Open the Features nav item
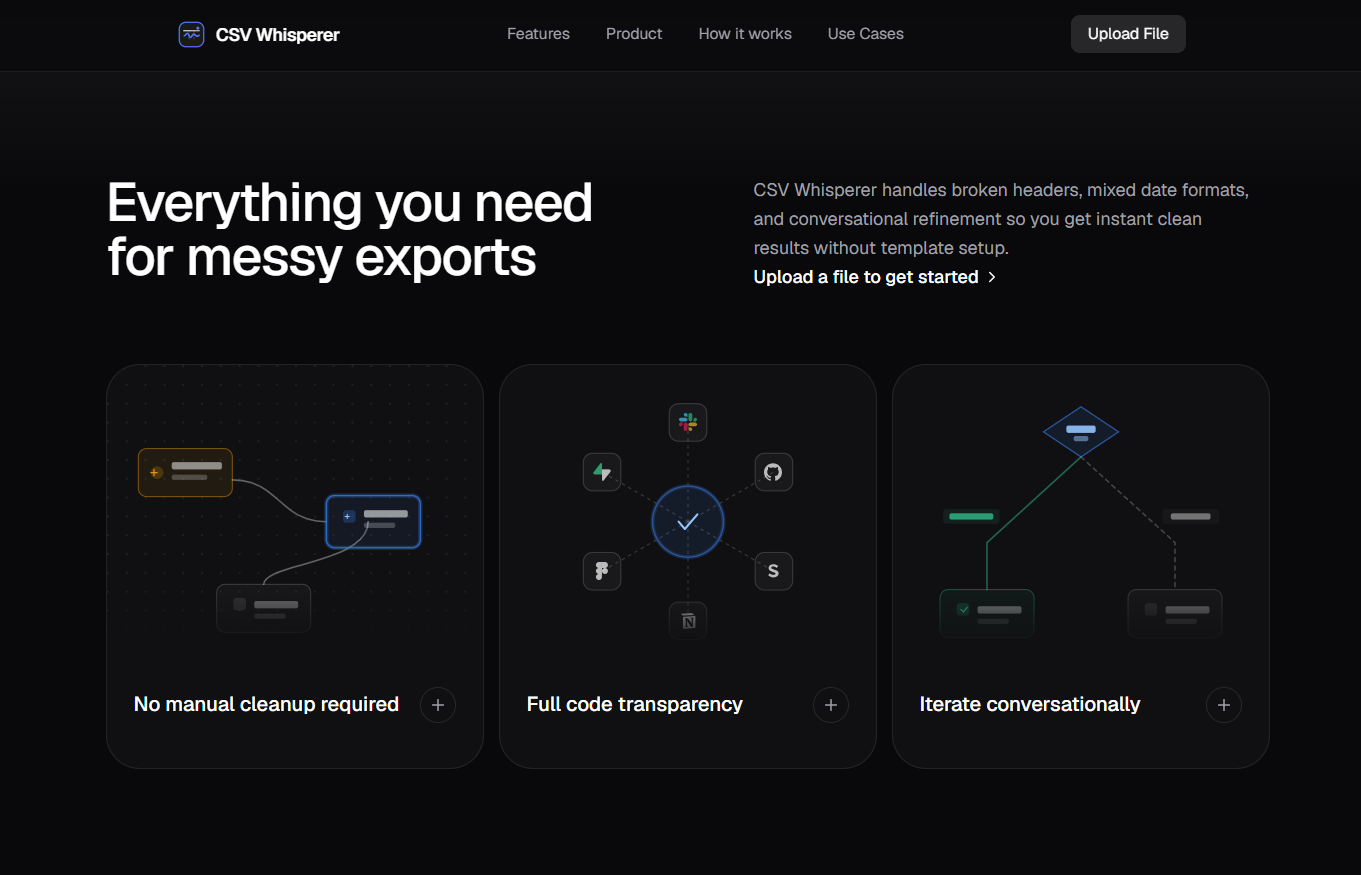The width and height of the screenshot is (1361, 875). pyautogui.click(x=538, y=34)
